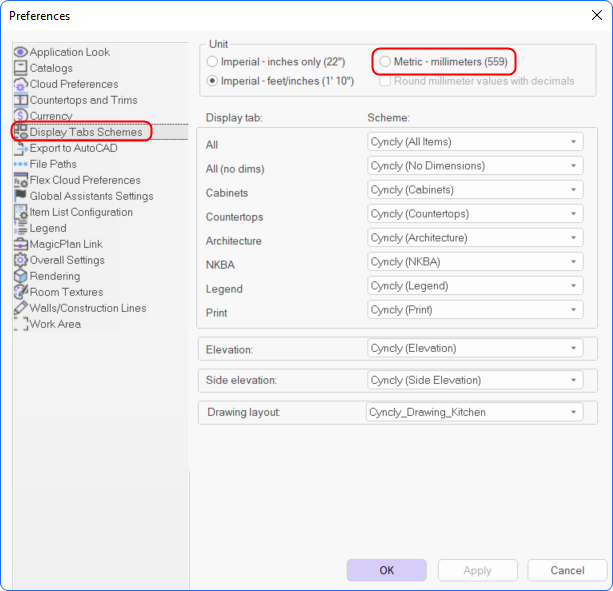613x591 pixels.
Task: Select Imperial inches only unit
Action: point(276,62)
